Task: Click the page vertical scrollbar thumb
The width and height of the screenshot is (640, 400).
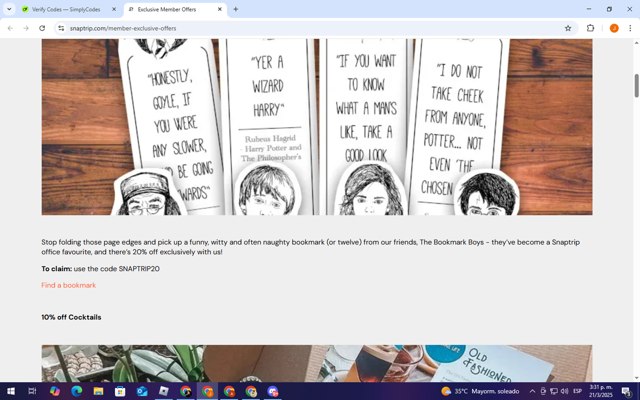Action: [636, 86]
